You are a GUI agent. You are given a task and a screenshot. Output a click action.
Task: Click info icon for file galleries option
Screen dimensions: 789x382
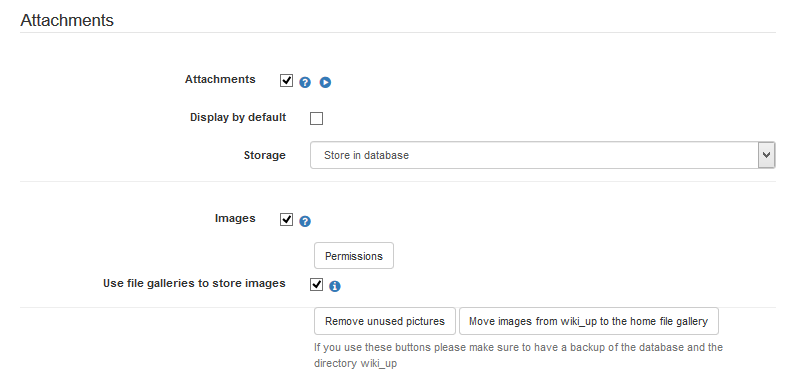pyautogui.click(x=335, y=286)
